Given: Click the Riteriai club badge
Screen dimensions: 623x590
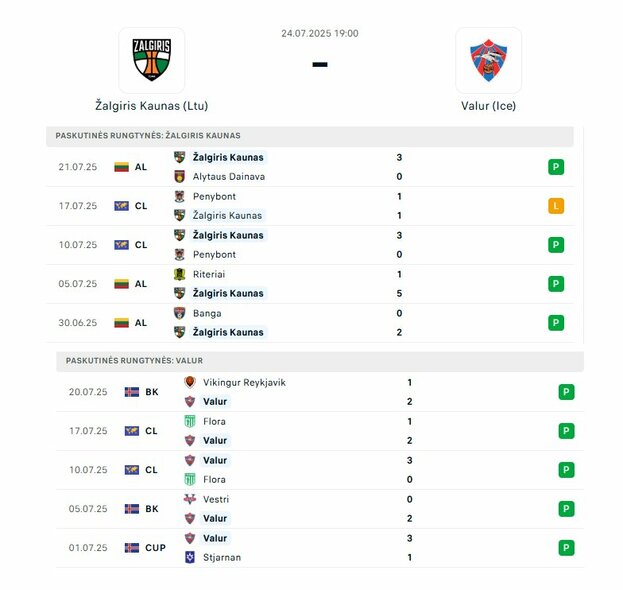Looking at the screenshot, I should click(x=180, y=274).
